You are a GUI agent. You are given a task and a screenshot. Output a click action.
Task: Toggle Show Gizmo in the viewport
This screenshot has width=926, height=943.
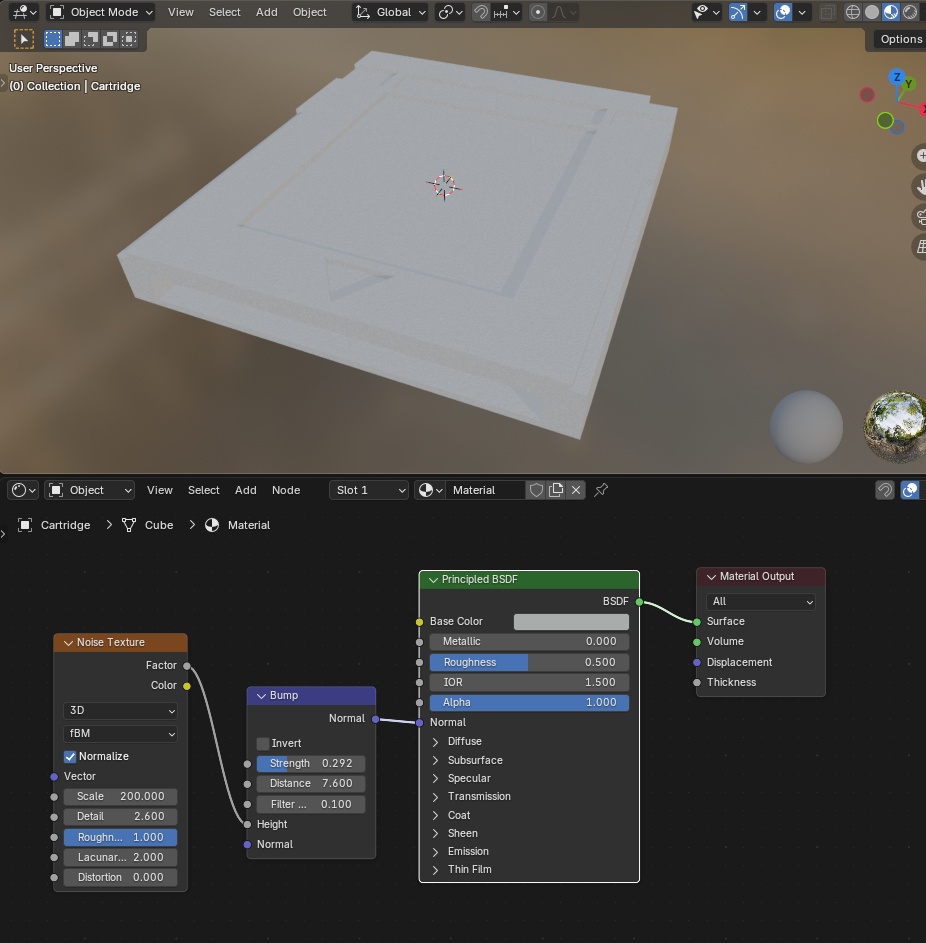click(x=737, y=12)
